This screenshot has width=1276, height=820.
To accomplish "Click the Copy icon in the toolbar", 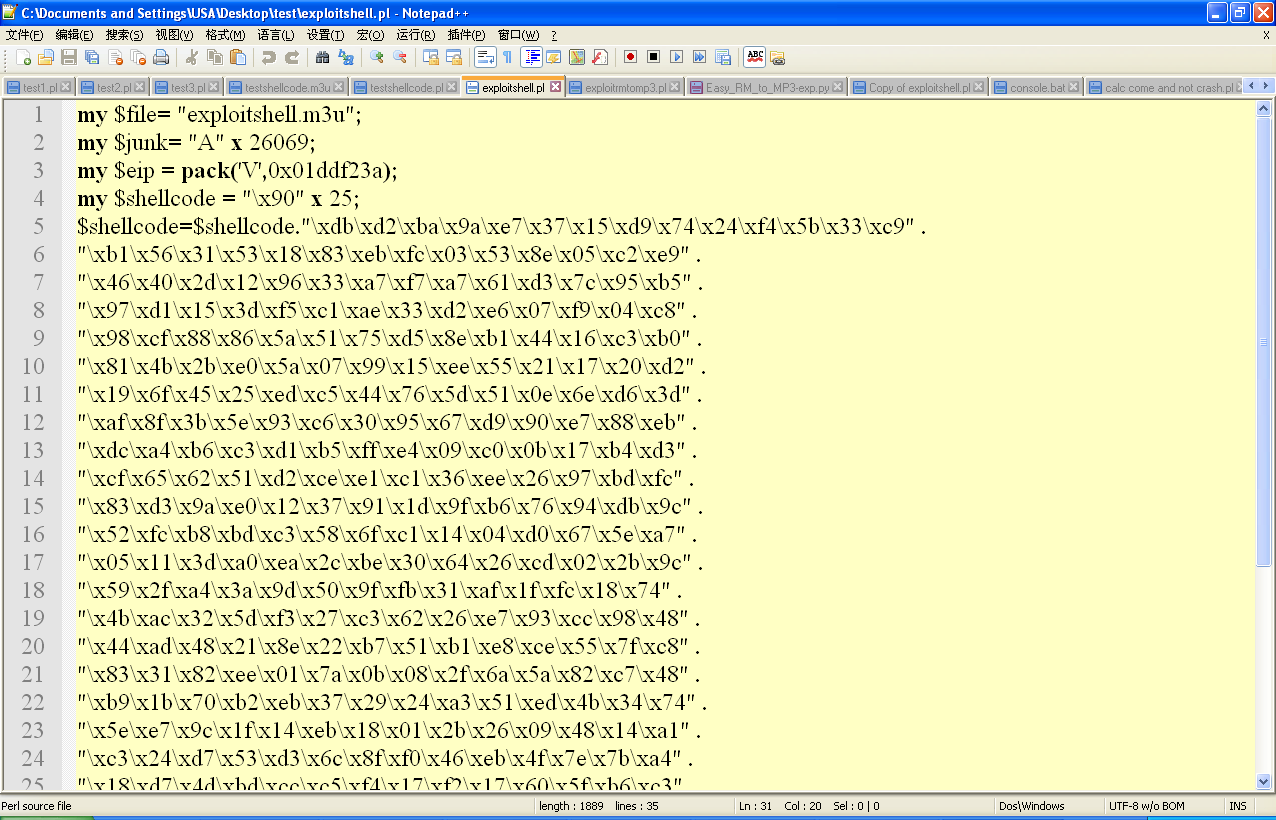I will click(x=215, y=57).
